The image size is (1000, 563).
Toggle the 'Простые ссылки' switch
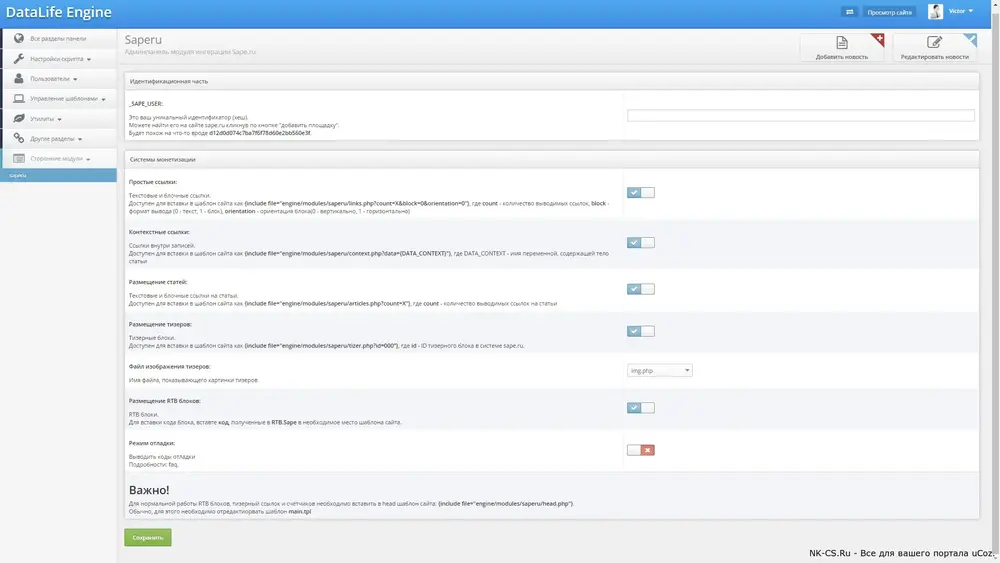coord(640,193)
